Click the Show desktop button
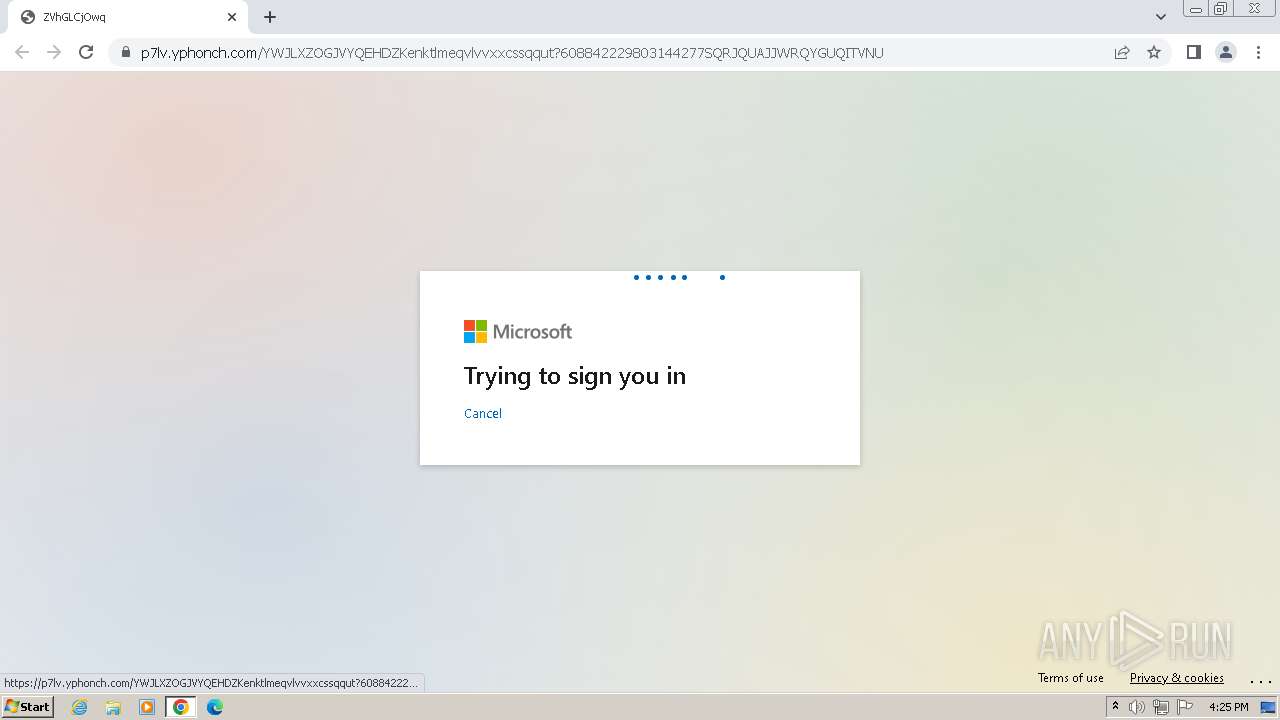 (x=1269, y=707)
